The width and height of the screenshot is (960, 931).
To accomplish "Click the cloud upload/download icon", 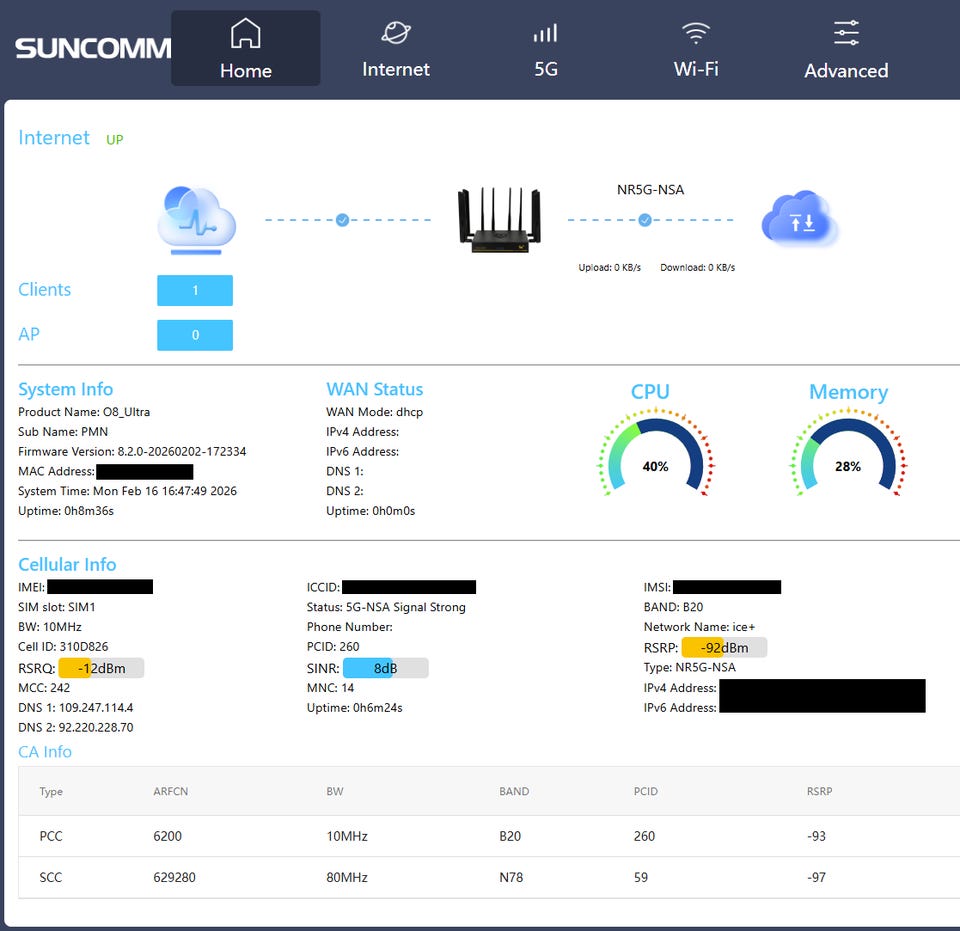I will click(798, 219).
